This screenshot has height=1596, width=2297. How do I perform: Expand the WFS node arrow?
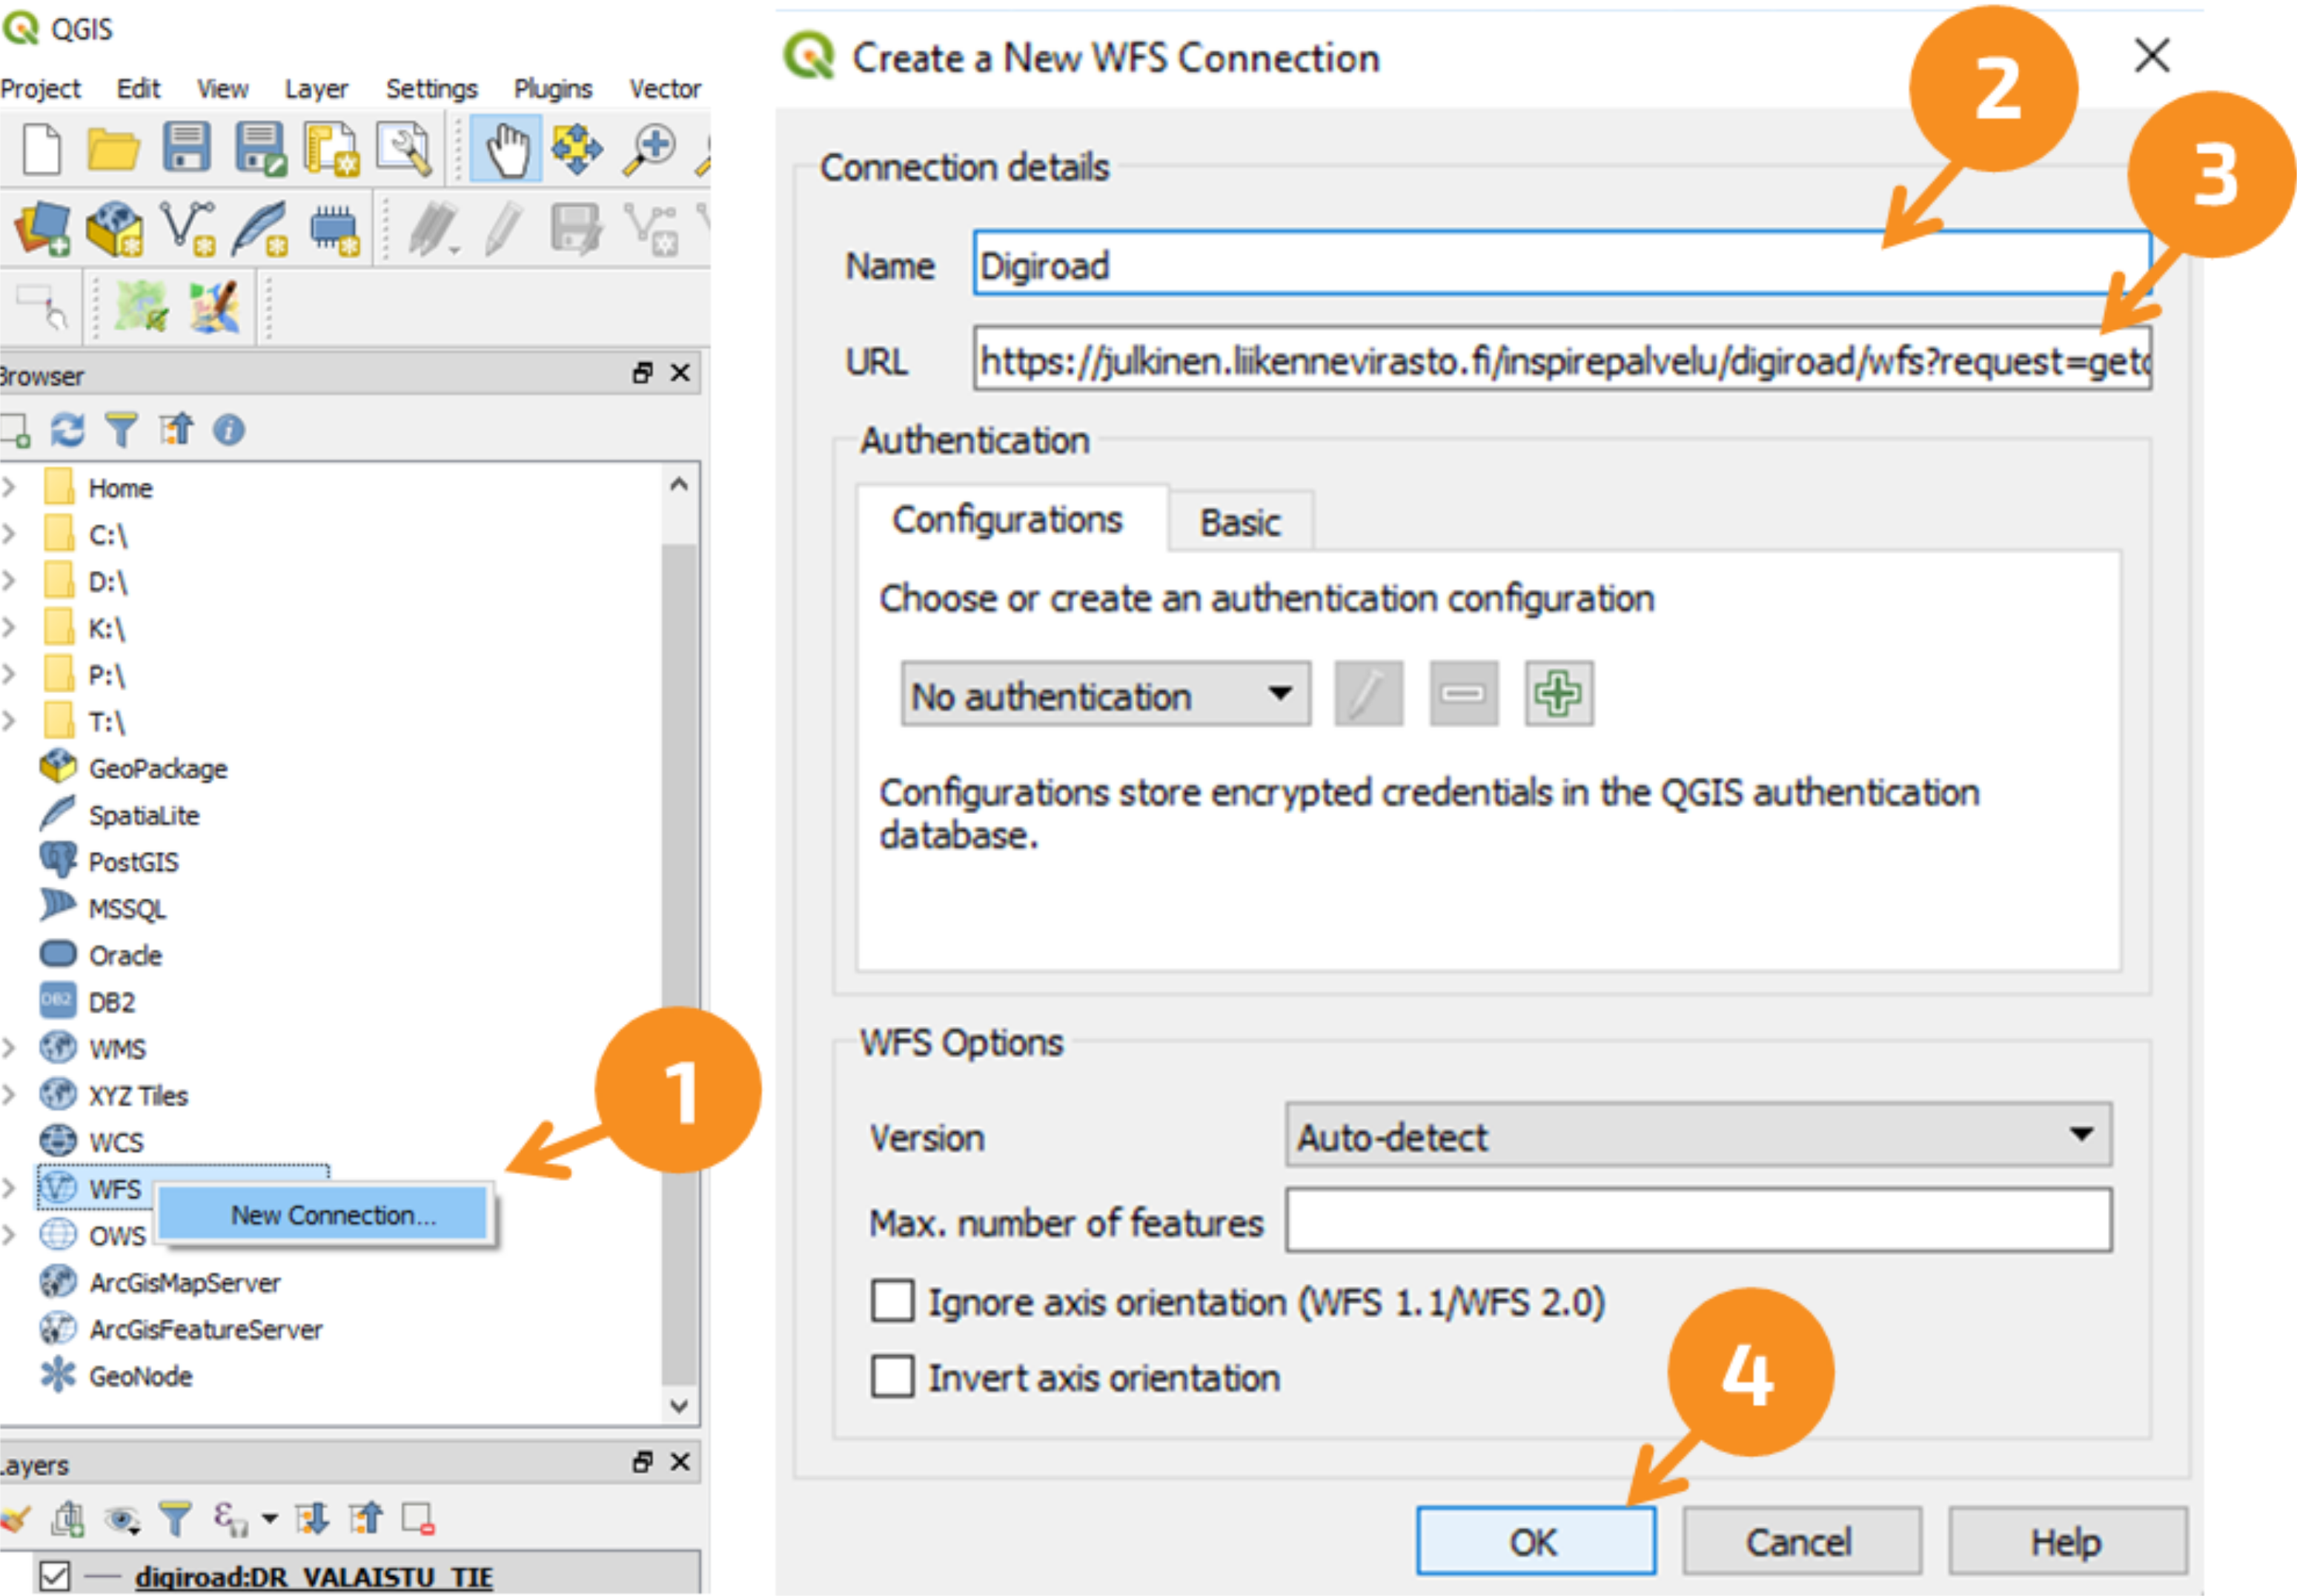pos(9,1188)
